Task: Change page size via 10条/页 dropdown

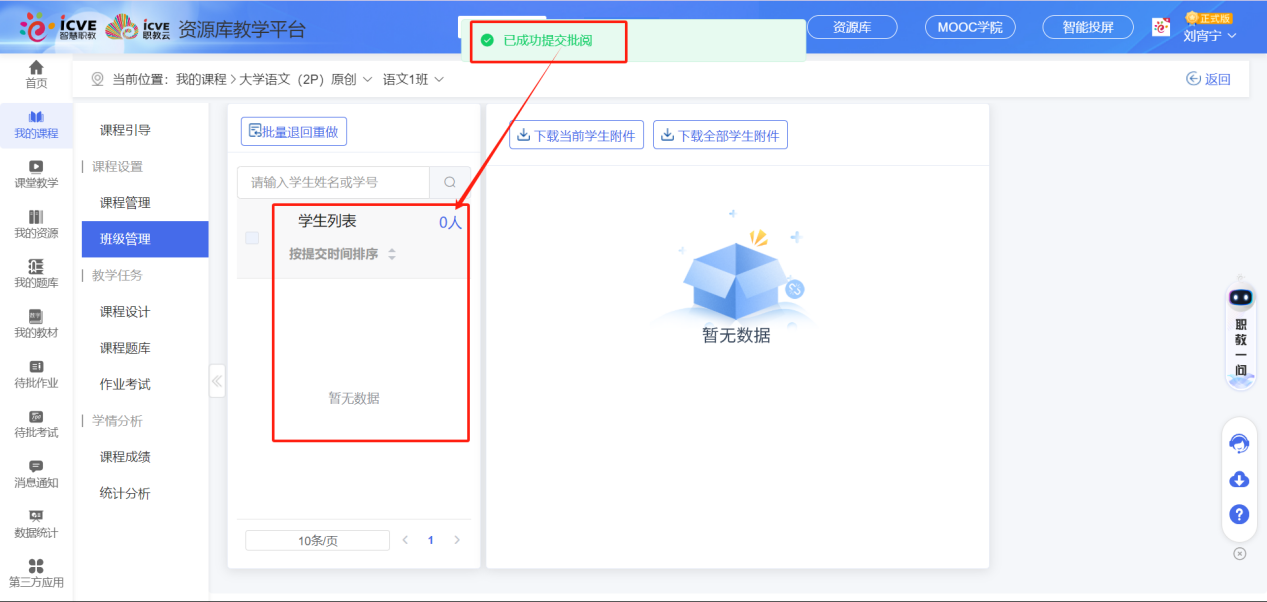Action: 316,539
